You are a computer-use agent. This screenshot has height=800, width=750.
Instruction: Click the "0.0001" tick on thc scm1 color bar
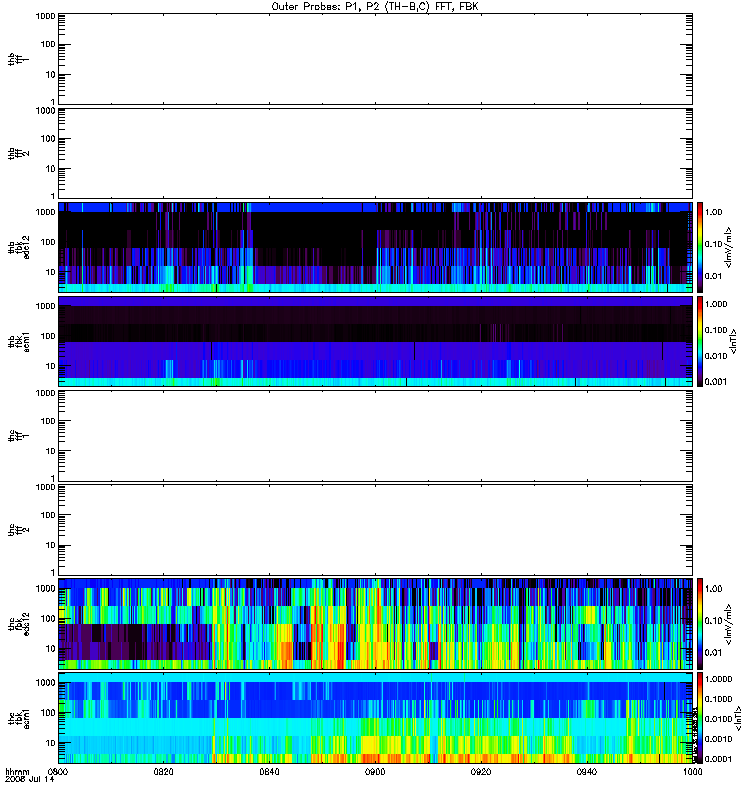[x=718, y=759]
